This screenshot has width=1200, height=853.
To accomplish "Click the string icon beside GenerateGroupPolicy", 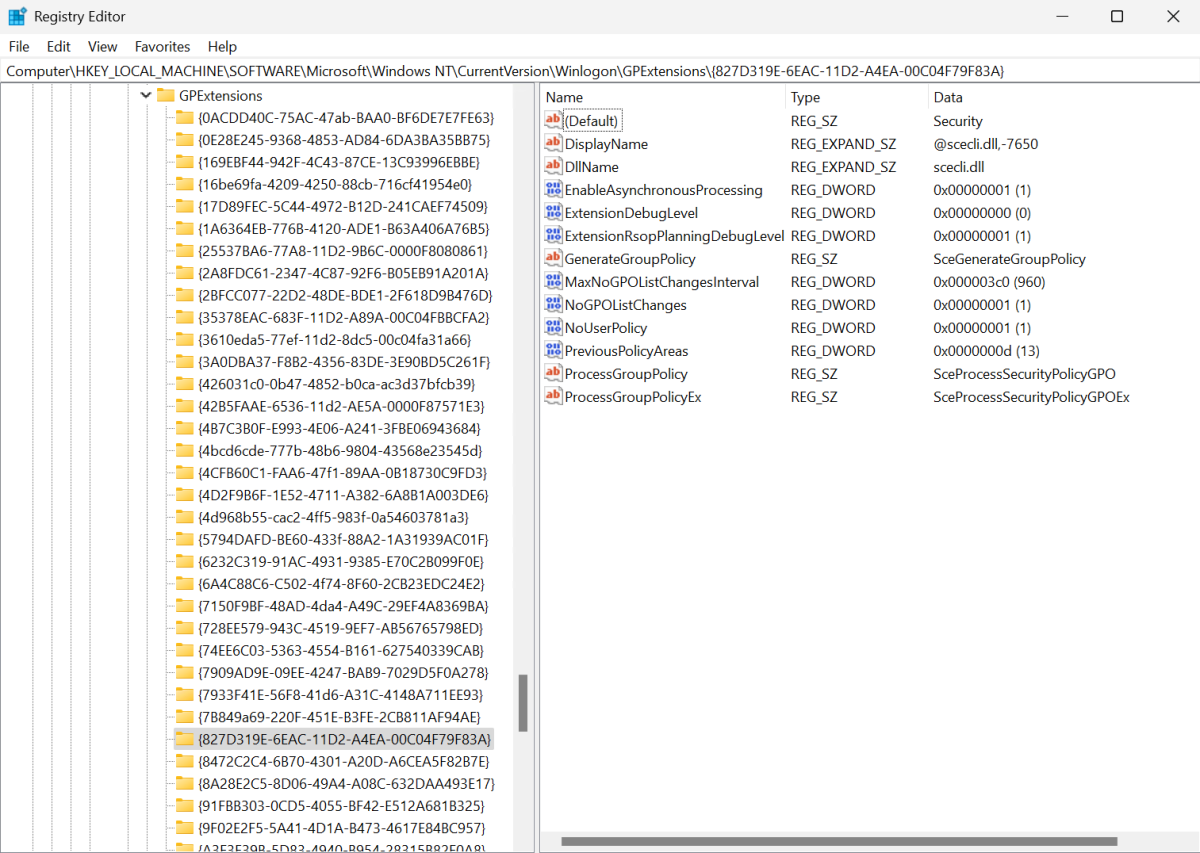I will 554,258.
